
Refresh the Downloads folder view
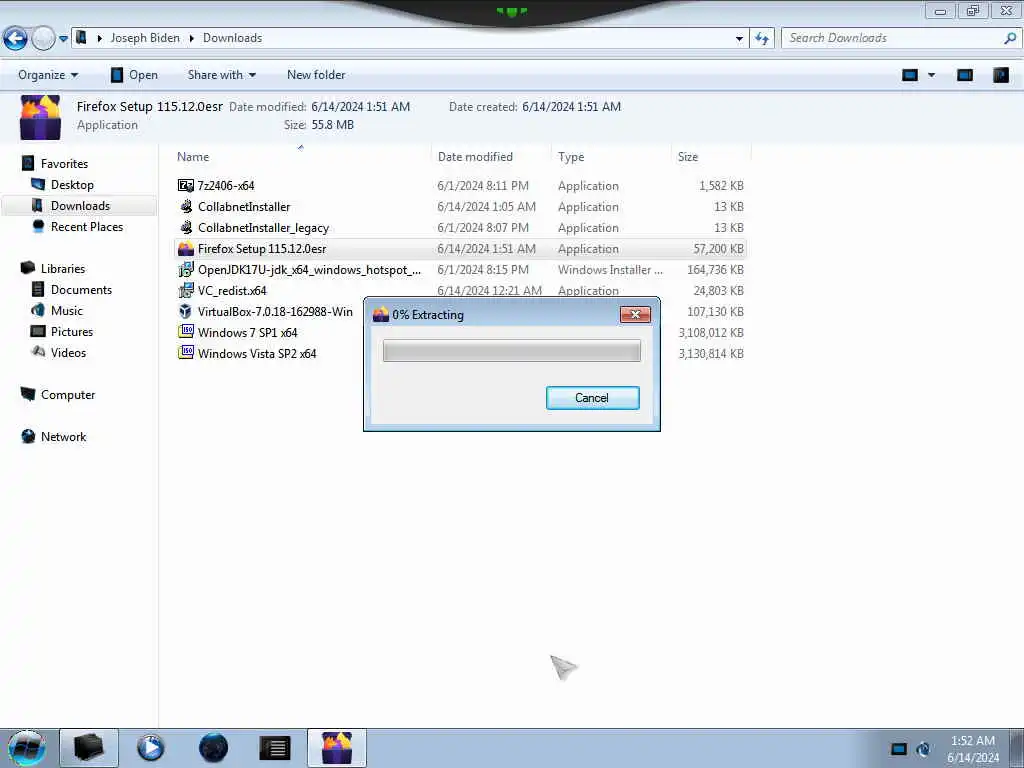(x=761, y=39)
